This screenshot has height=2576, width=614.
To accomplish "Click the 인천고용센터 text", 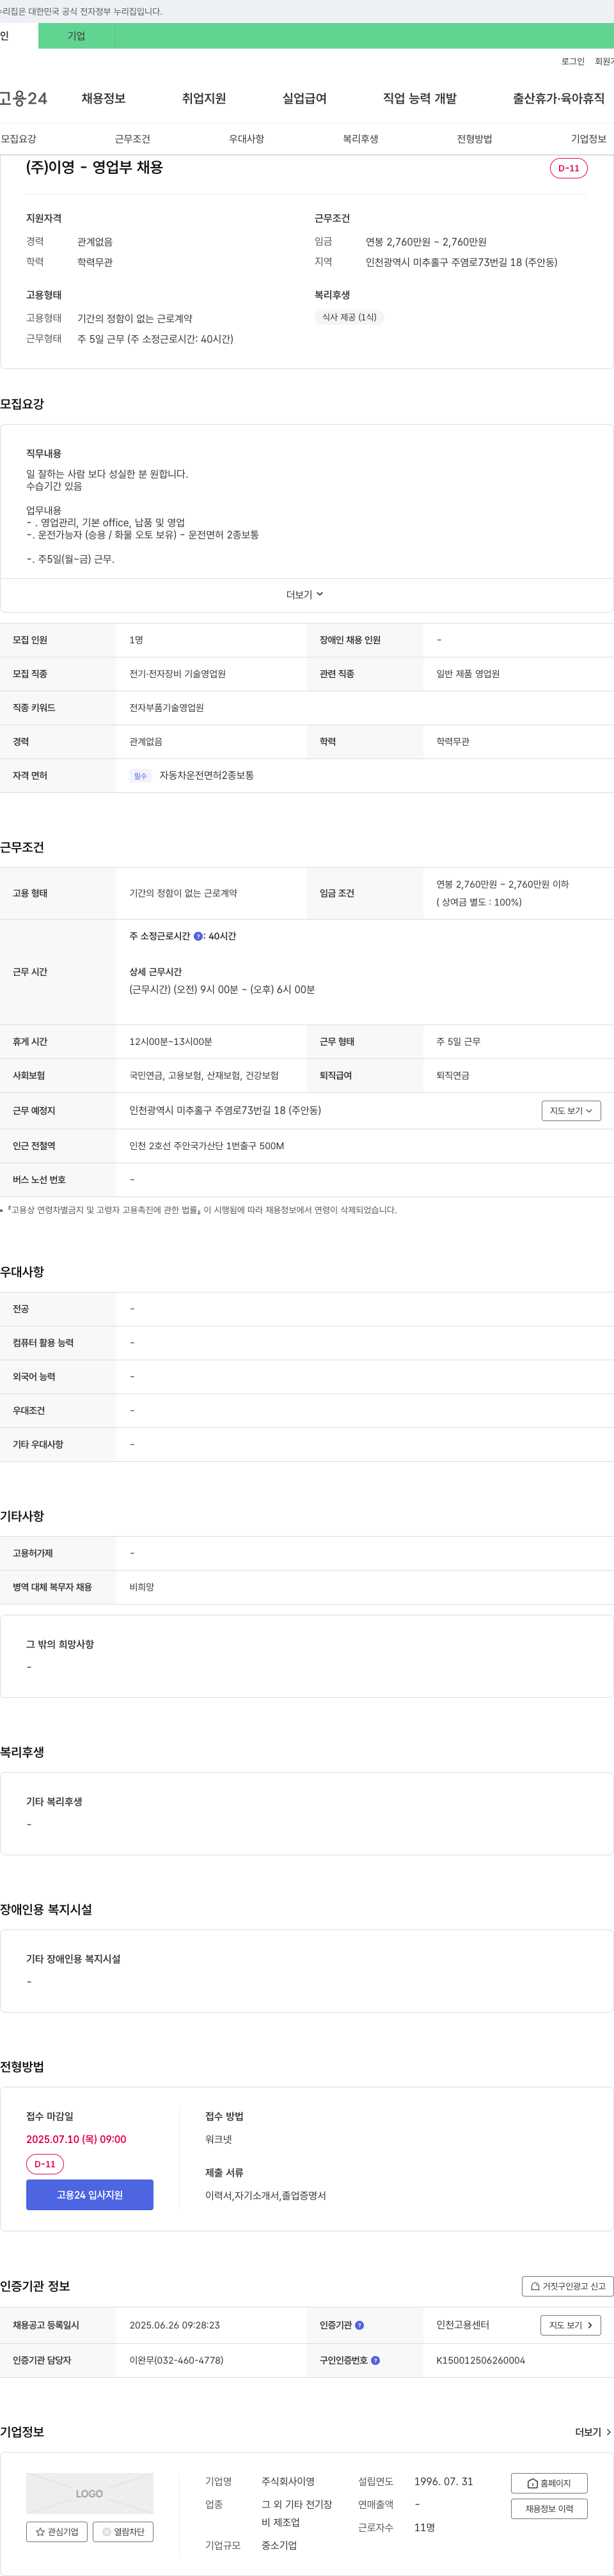I will pyautogui.click(x=463, y=2325).
